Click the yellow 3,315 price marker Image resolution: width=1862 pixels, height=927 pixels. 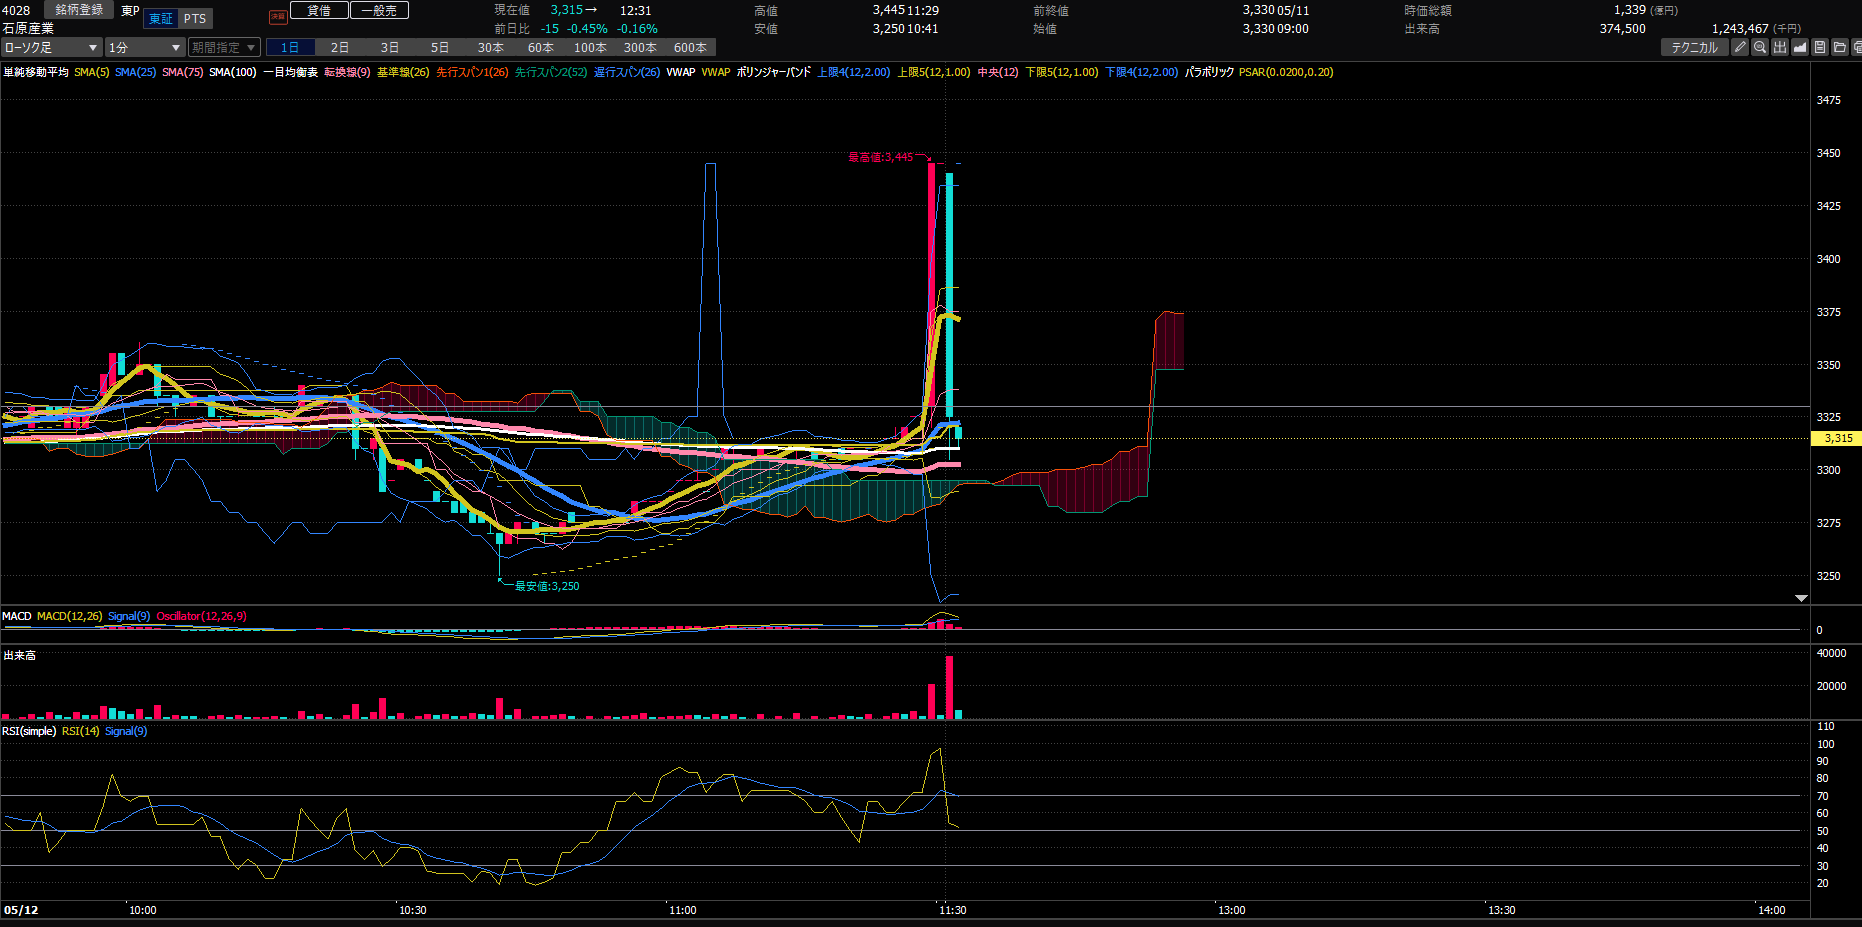[1836, 438]
